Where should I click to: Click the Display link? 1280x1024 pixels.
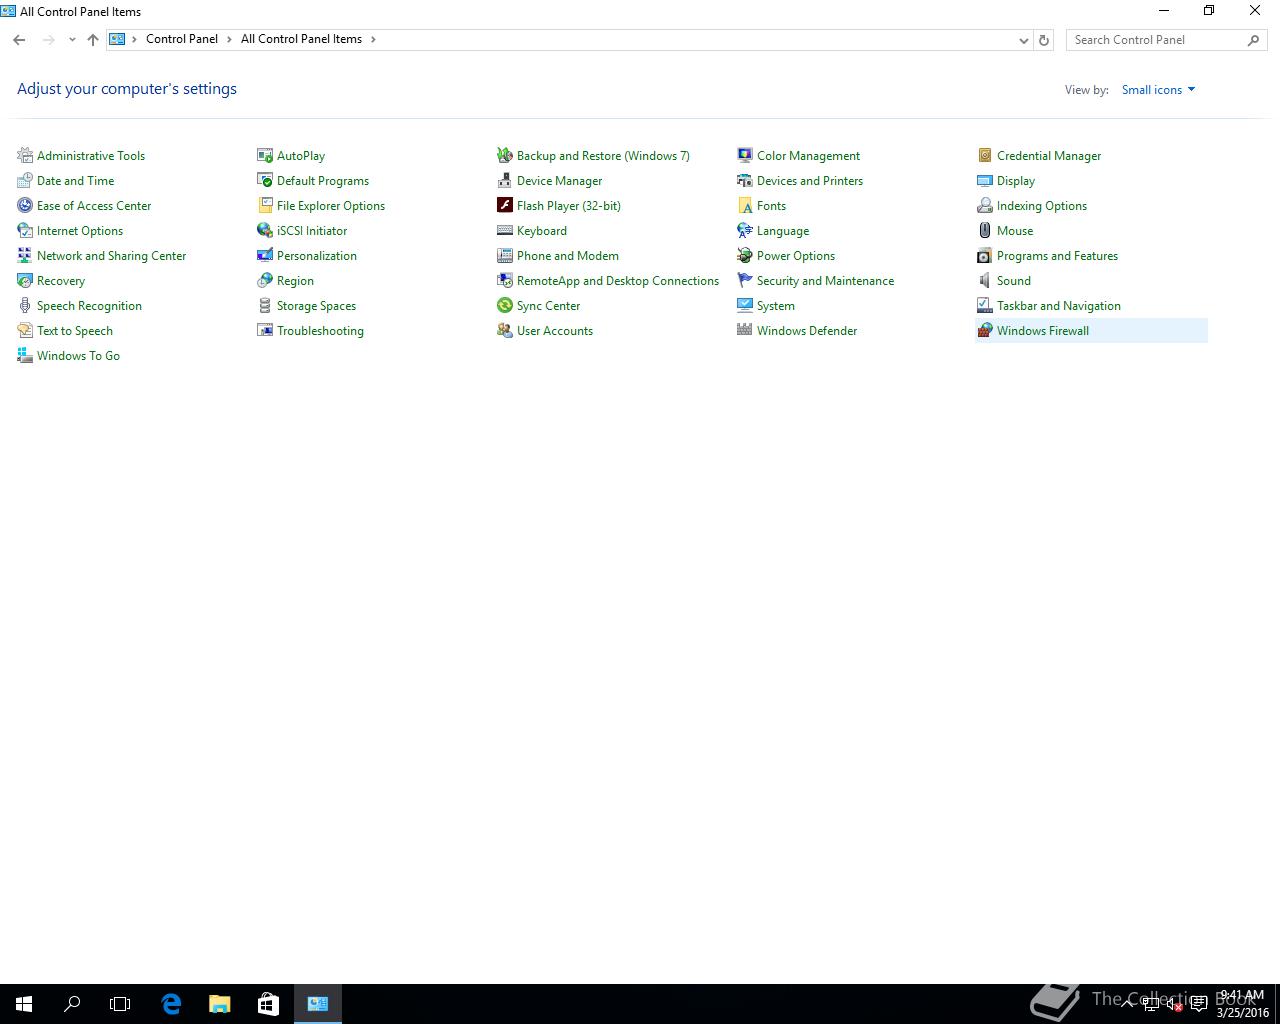pos(1016,180)
